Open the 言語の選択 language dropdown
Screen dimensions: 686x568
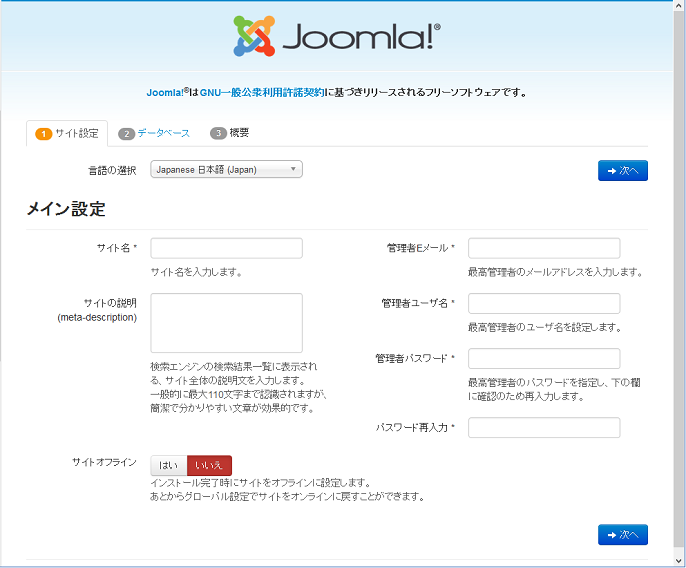[x=226, y=169]
